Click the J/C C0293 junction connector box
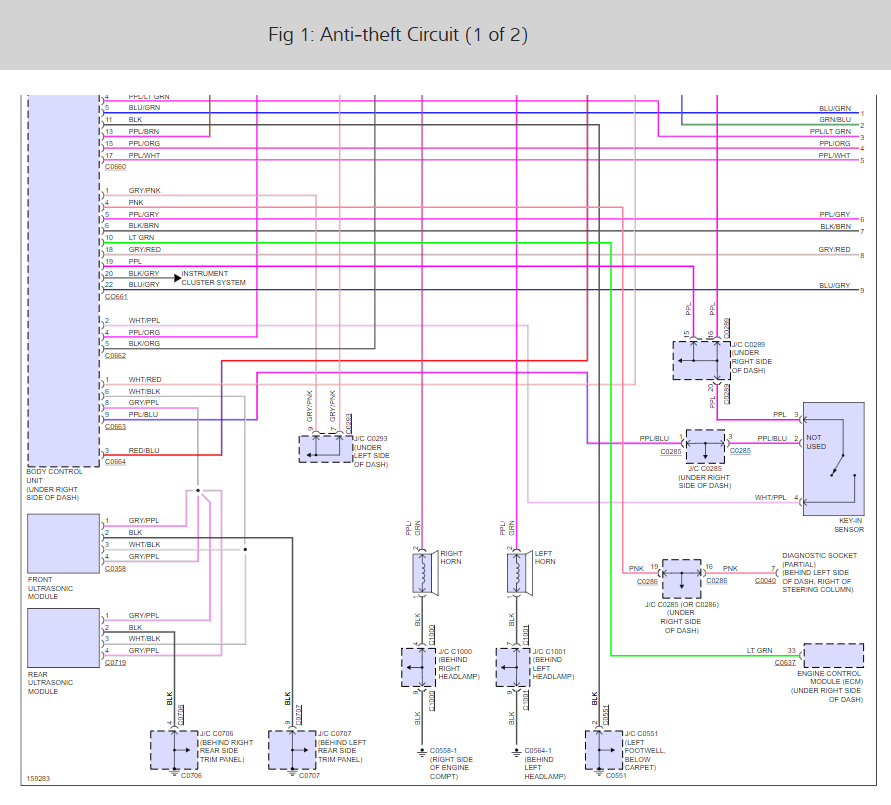The width and height of the screenshot is (891, 805). 326,449
